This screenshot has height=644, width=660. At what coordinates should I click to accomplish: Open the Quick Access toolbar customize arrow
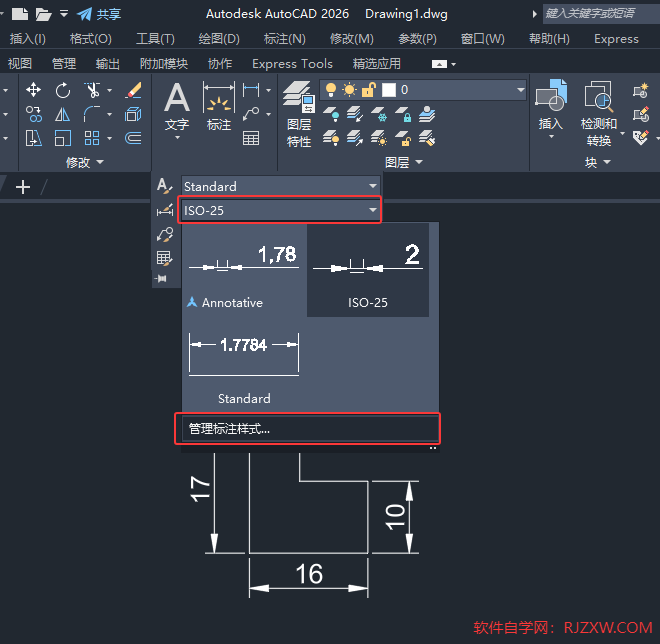(64, 14)
